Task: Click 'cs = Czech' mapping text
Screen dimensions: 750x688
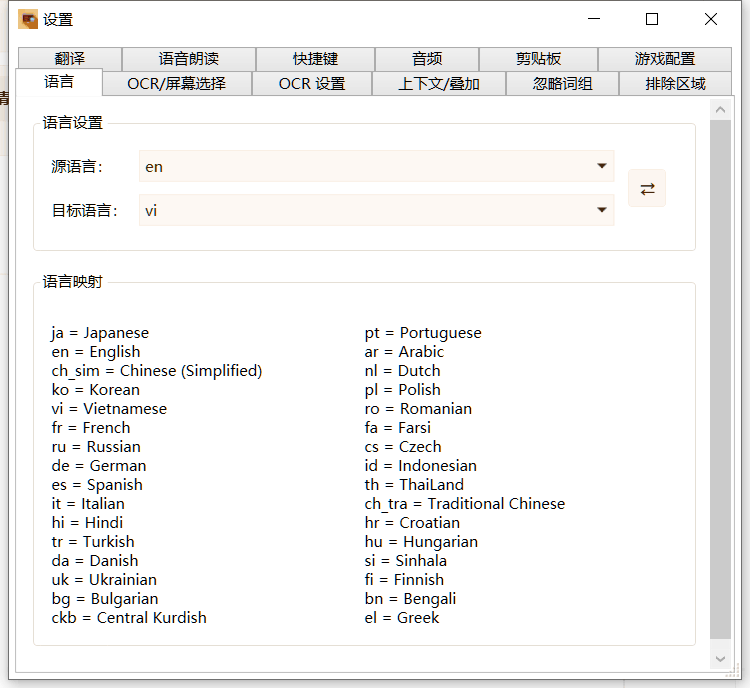Action: tap(403, 447)
